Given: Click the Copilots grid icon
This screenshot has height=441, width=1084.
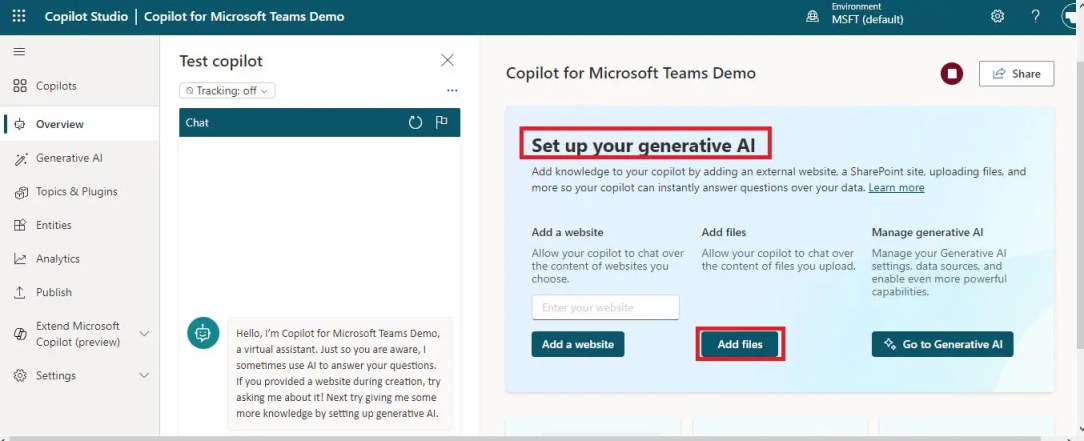Looking at the screenshot, I should (x=20, y=86).
